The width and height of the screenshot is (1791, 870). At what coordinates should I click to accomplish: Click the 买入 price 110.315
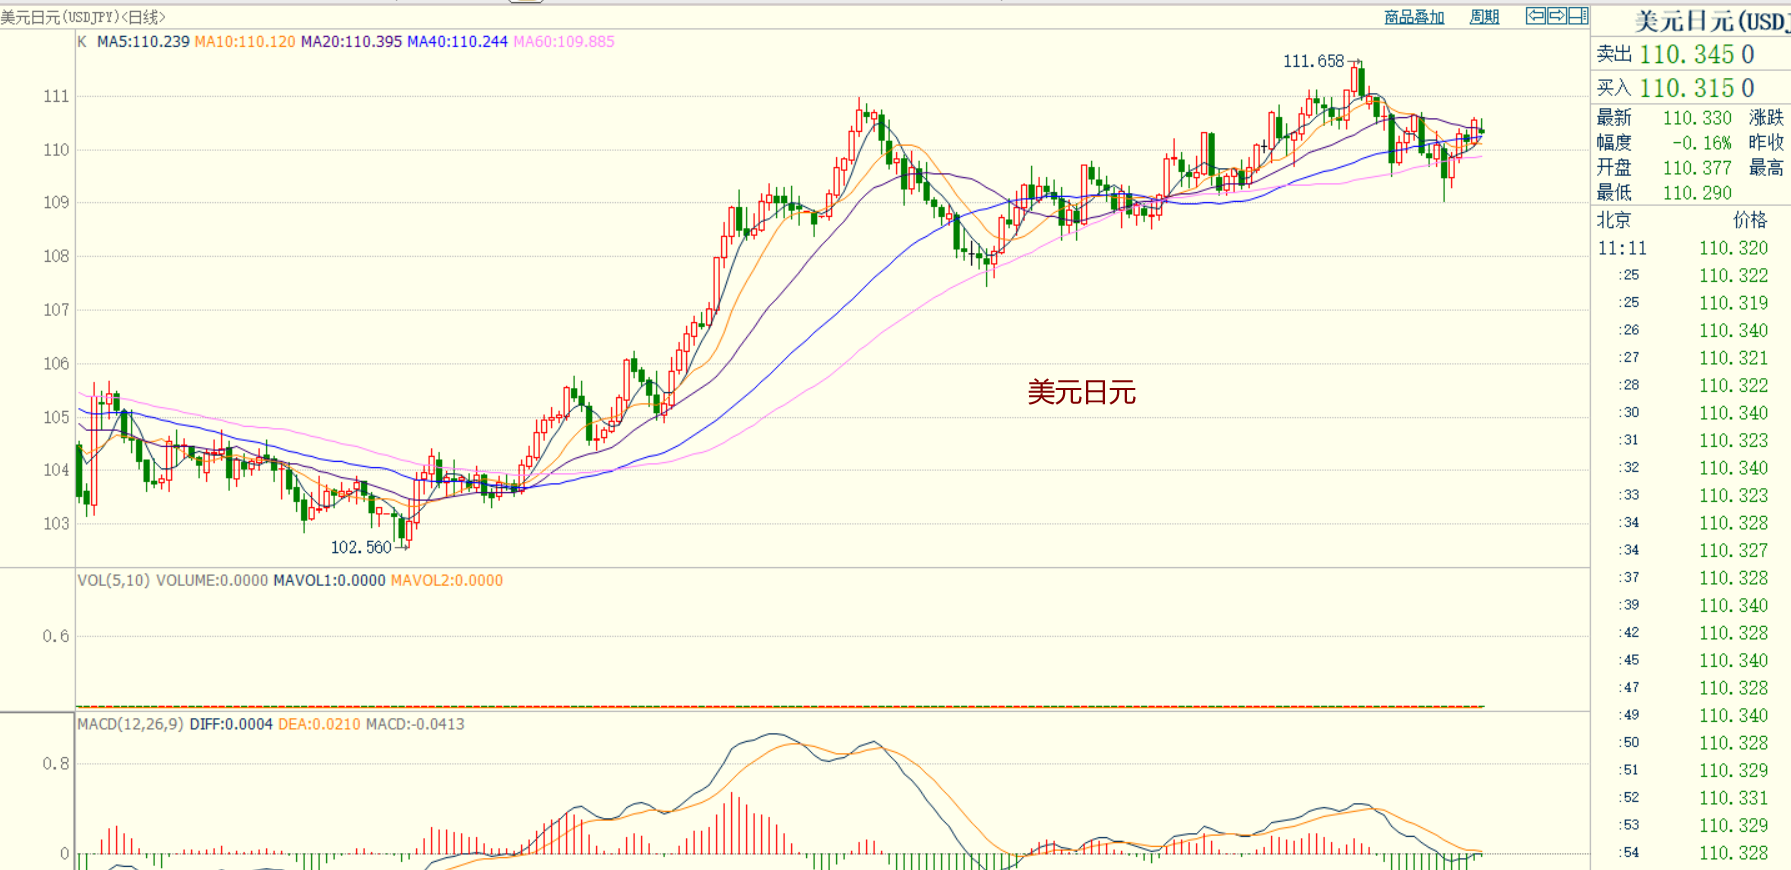[x=1686, y=88]
